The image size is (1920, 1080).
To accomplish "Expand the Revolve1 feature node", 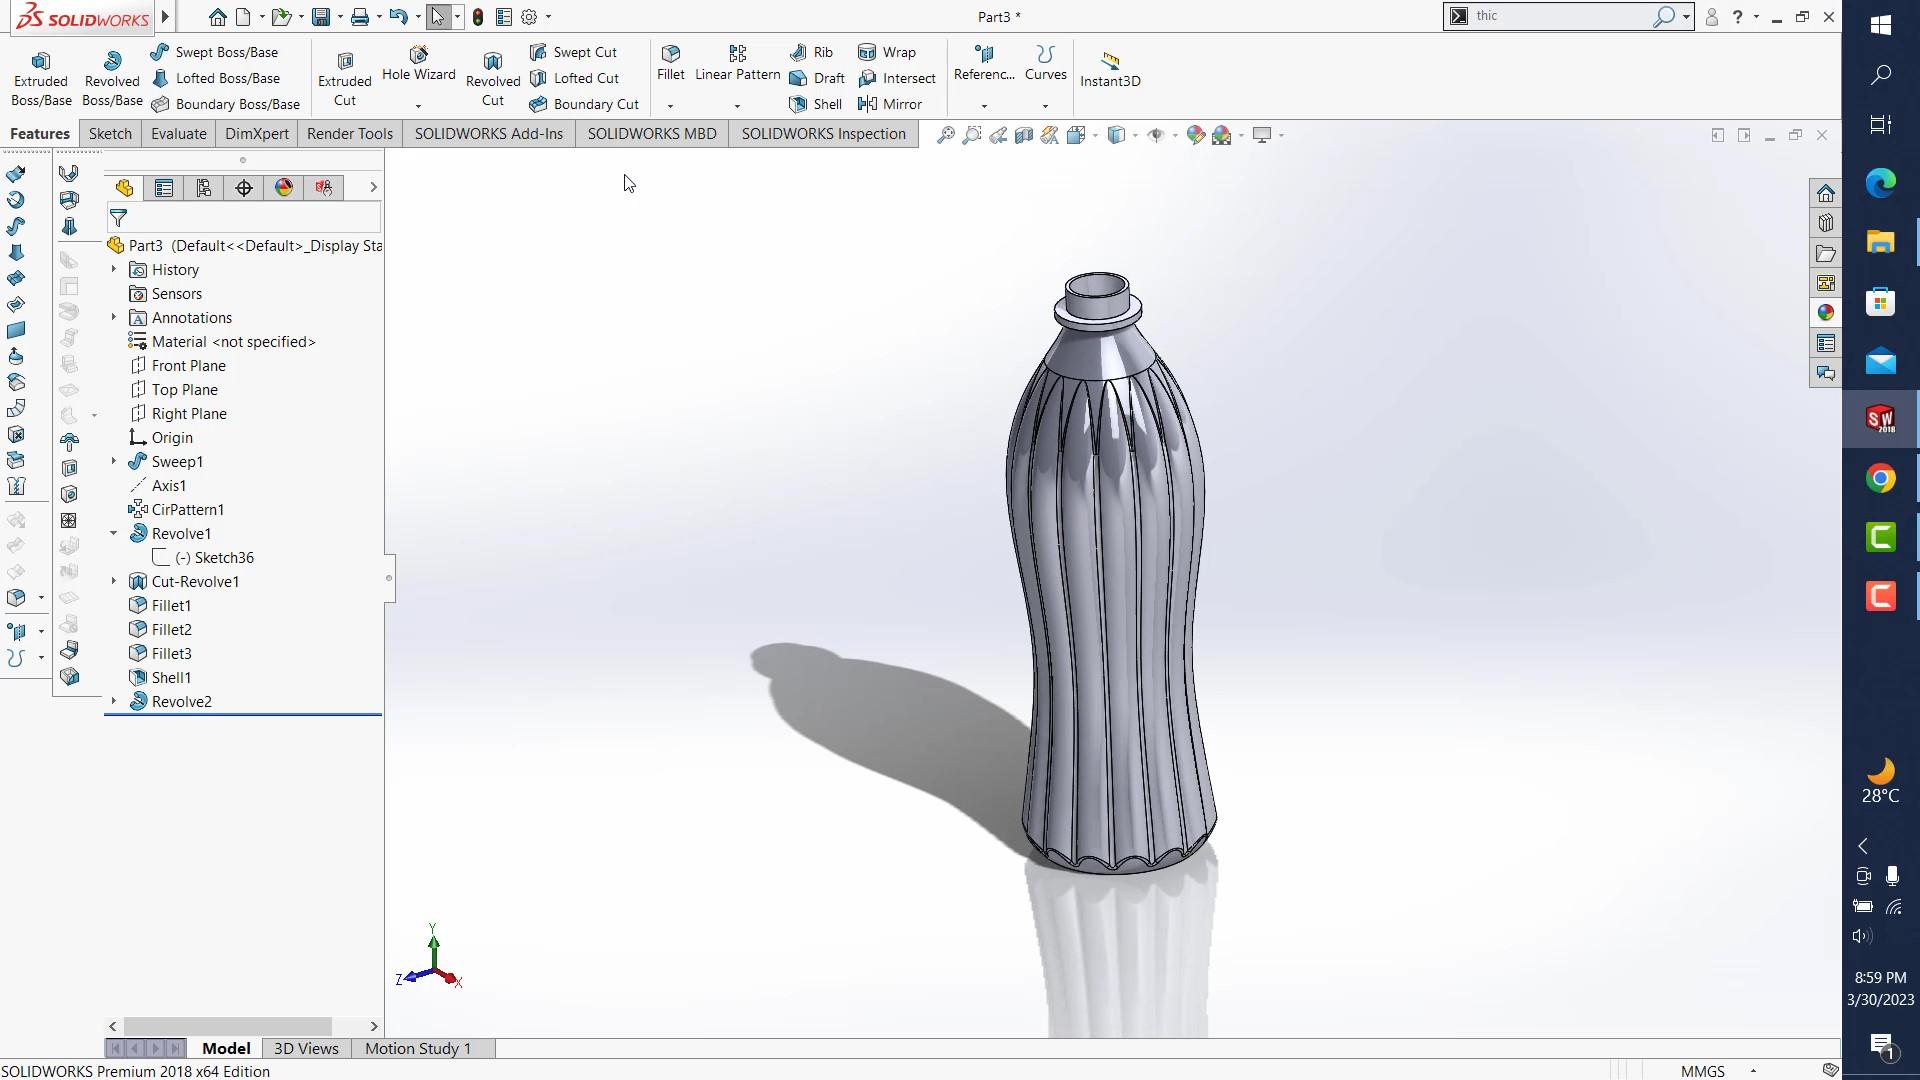I will point(112,533).
